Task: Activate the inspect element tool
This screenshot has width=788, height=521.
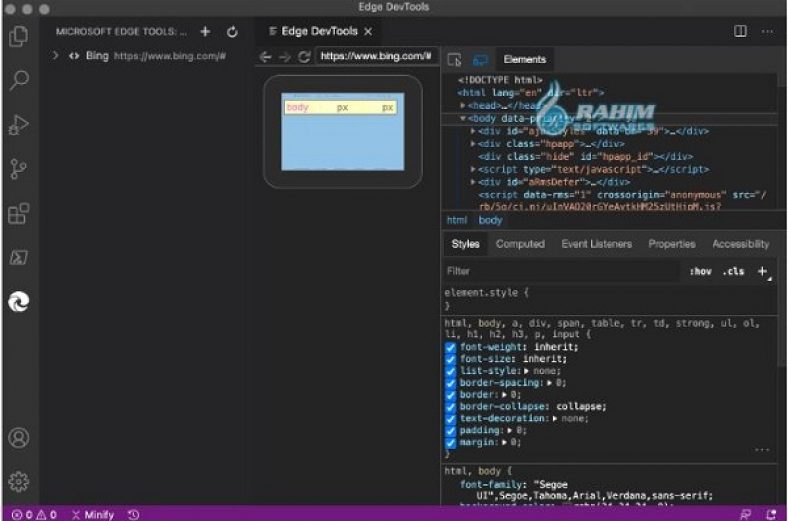Action: [x=454, y=60]
